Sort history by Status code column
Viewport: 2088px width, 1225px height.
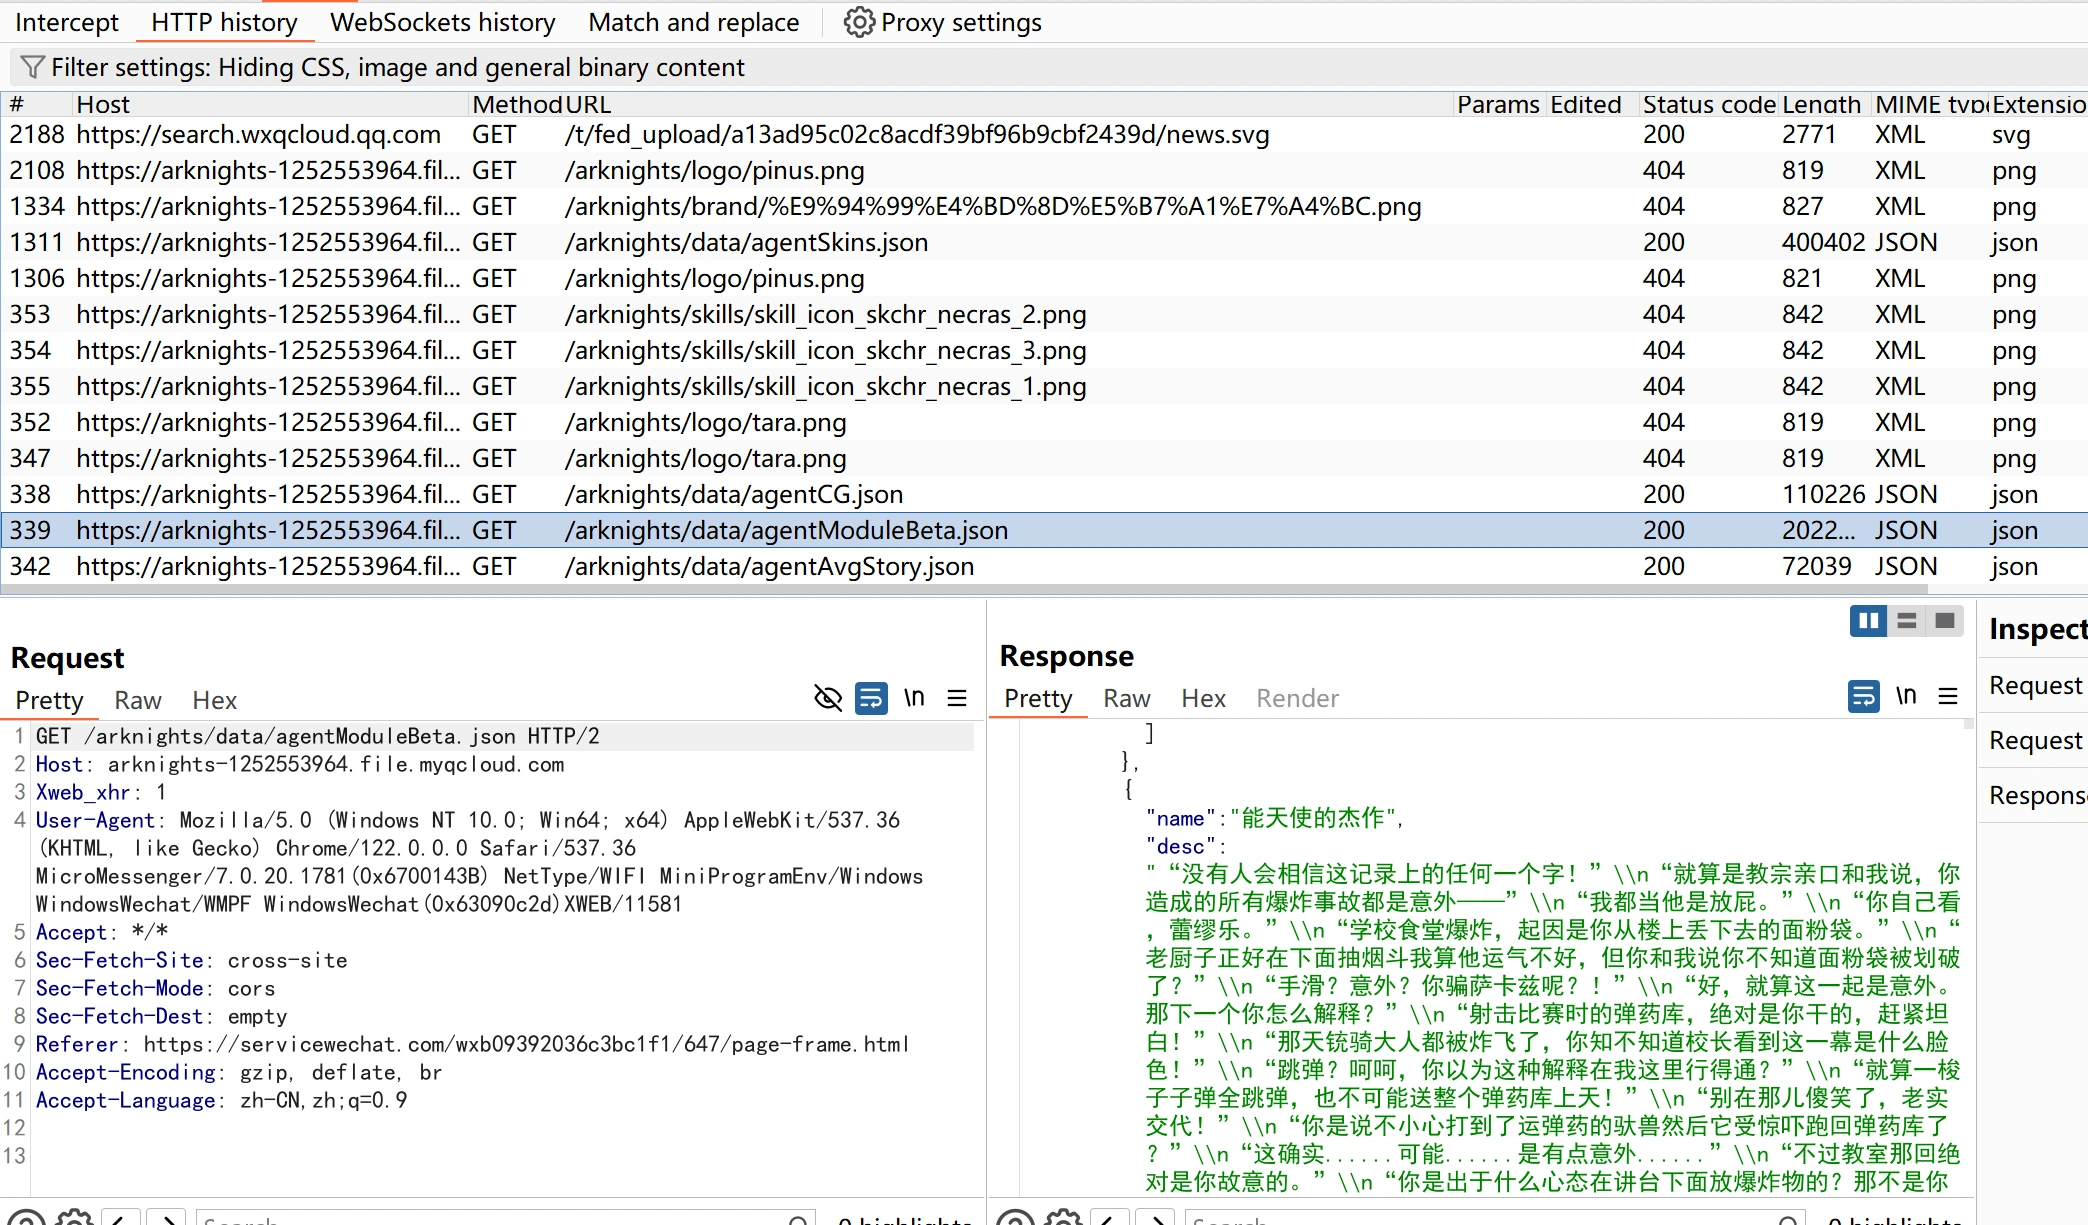[x=1708, y=105]
